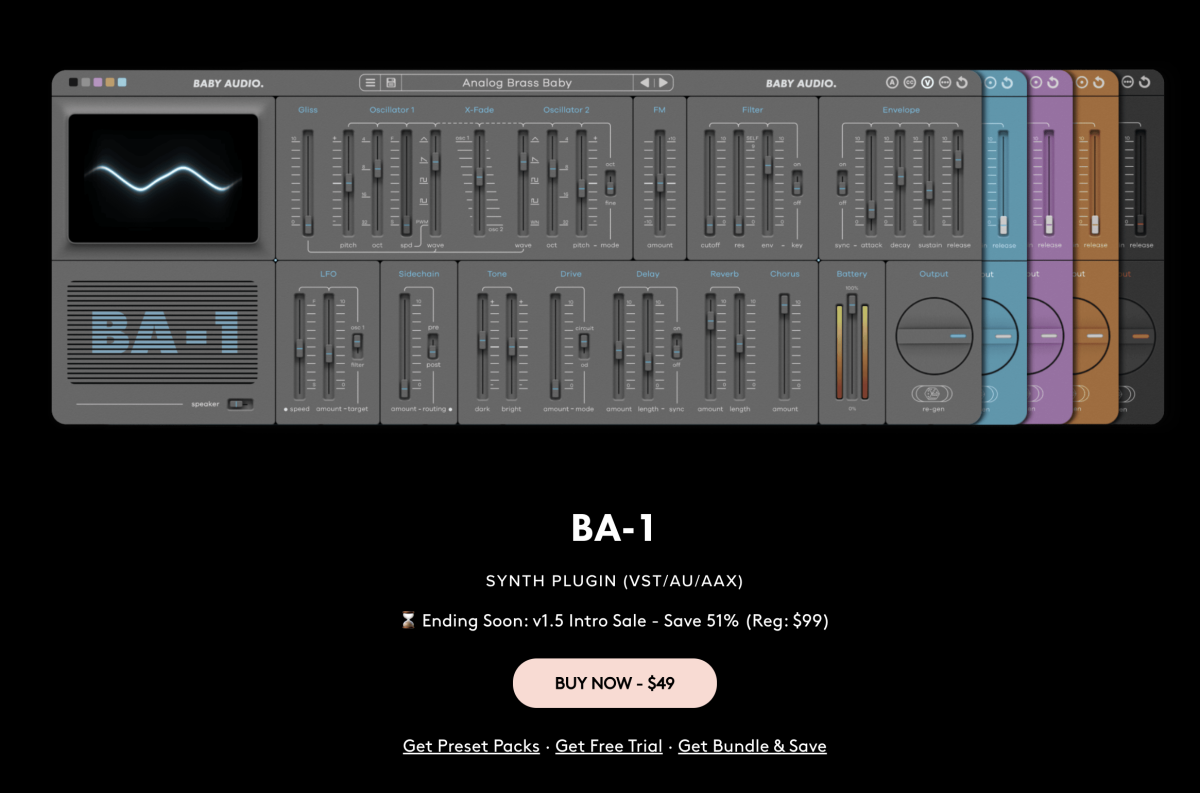Screen dimensions: 1200x793
Task: Click the Battery slider
Action: coord(852,345)
